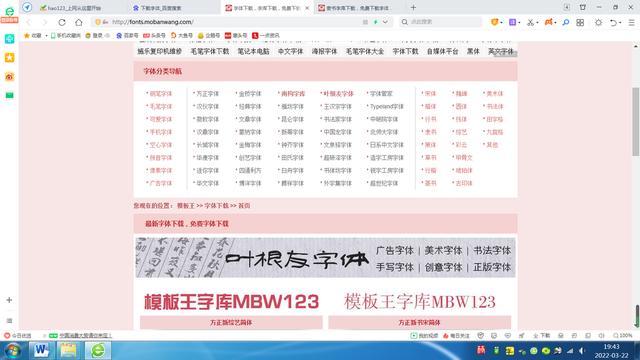The height and width of the screenshot is (360, 640).
Task: Click the purple extension icon in toolbar
Action: click(513, 22)
